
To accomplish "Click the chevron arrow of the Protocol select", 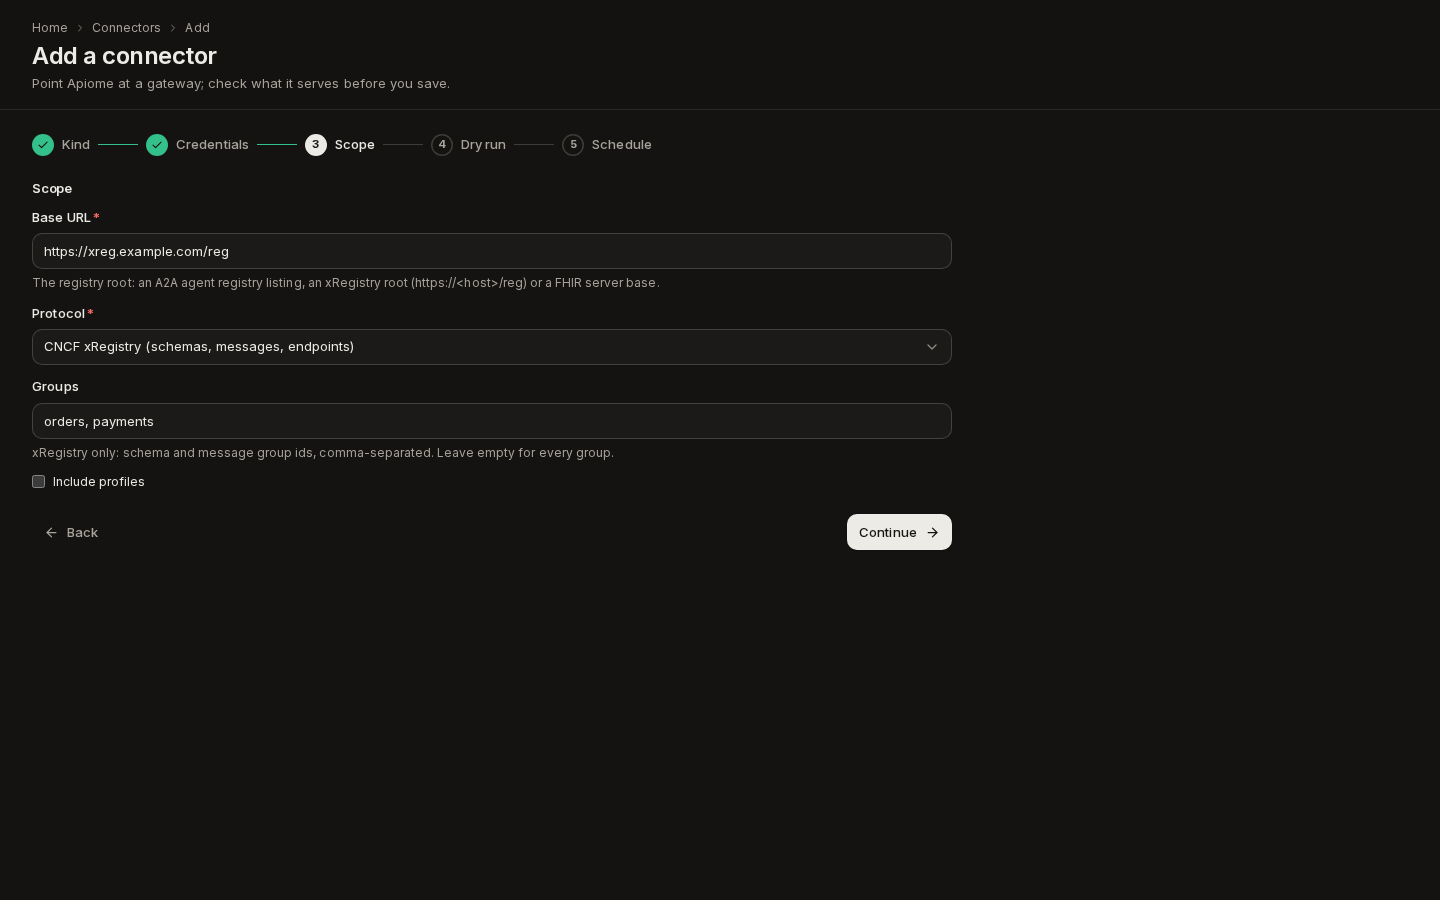I will [932, 347].
